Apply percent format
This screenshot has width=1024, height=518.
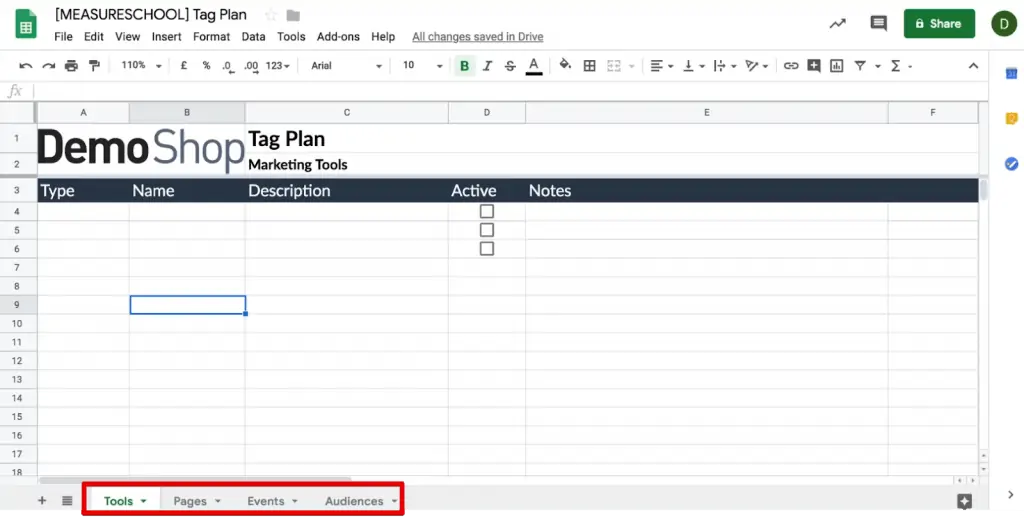tap(206, 65)
